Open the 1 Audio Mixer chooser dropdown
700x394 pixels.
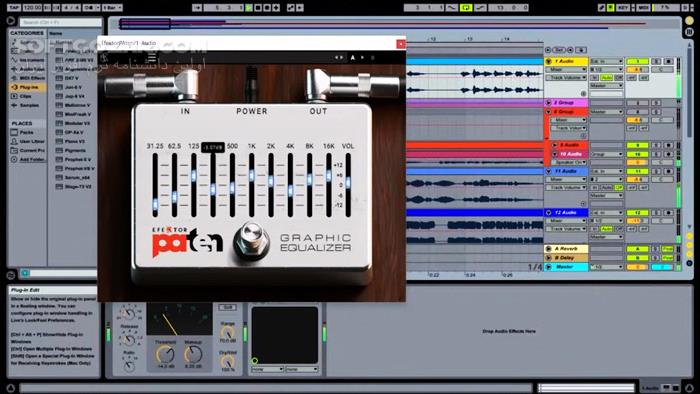pos(567,70)
